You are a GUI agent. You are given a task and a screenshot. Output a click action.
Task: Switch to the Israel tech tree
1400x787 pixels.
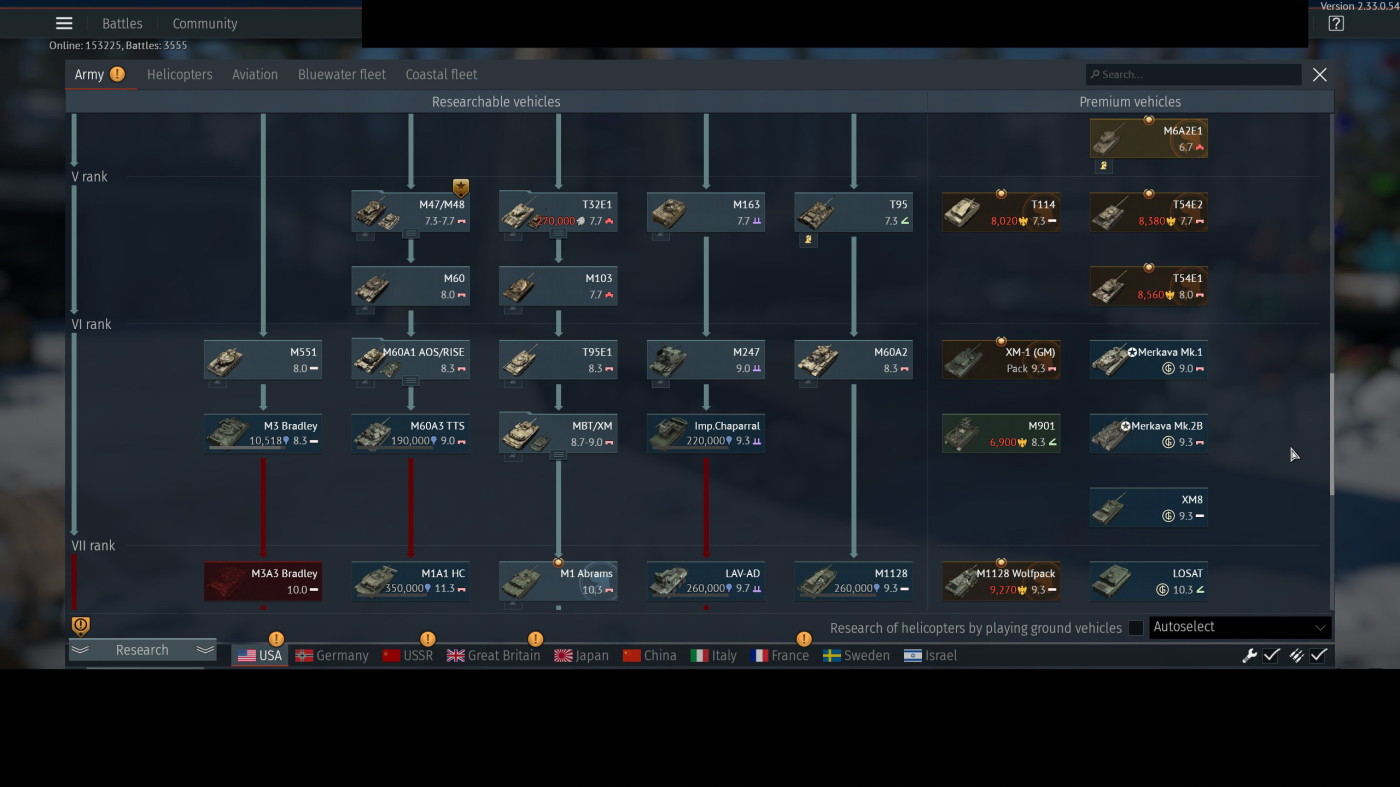(930, 656)
